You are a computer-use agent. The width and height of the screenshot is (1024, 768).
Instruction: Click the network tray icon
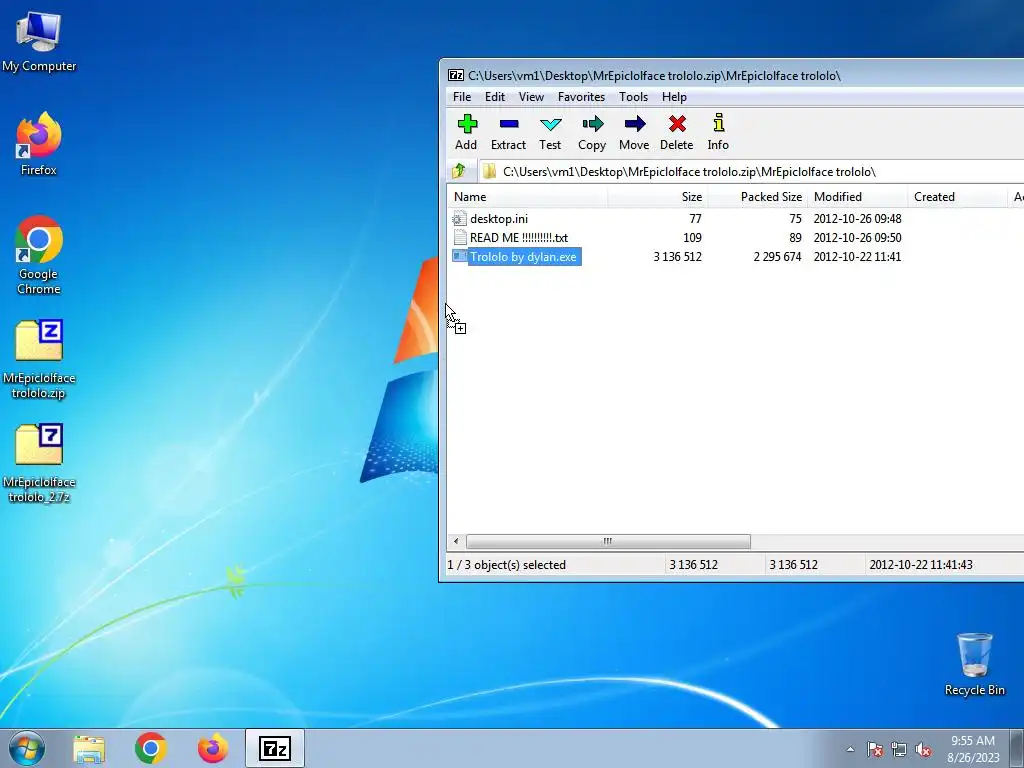(x=899, y=750)
